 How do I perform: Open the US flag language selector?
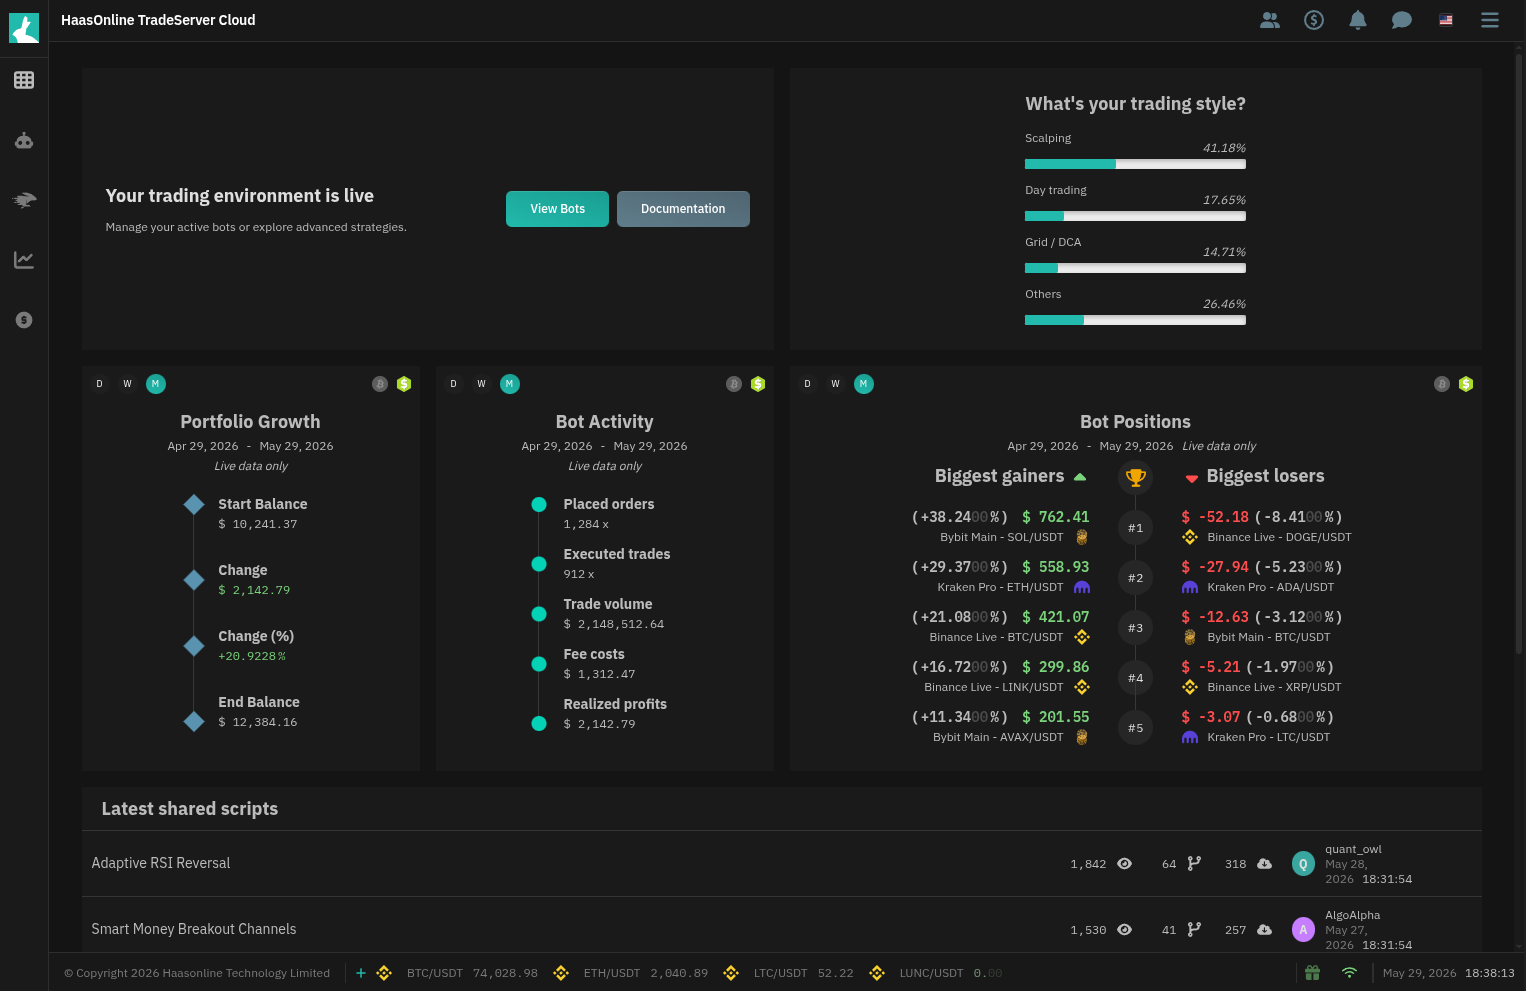(1446, 20)
